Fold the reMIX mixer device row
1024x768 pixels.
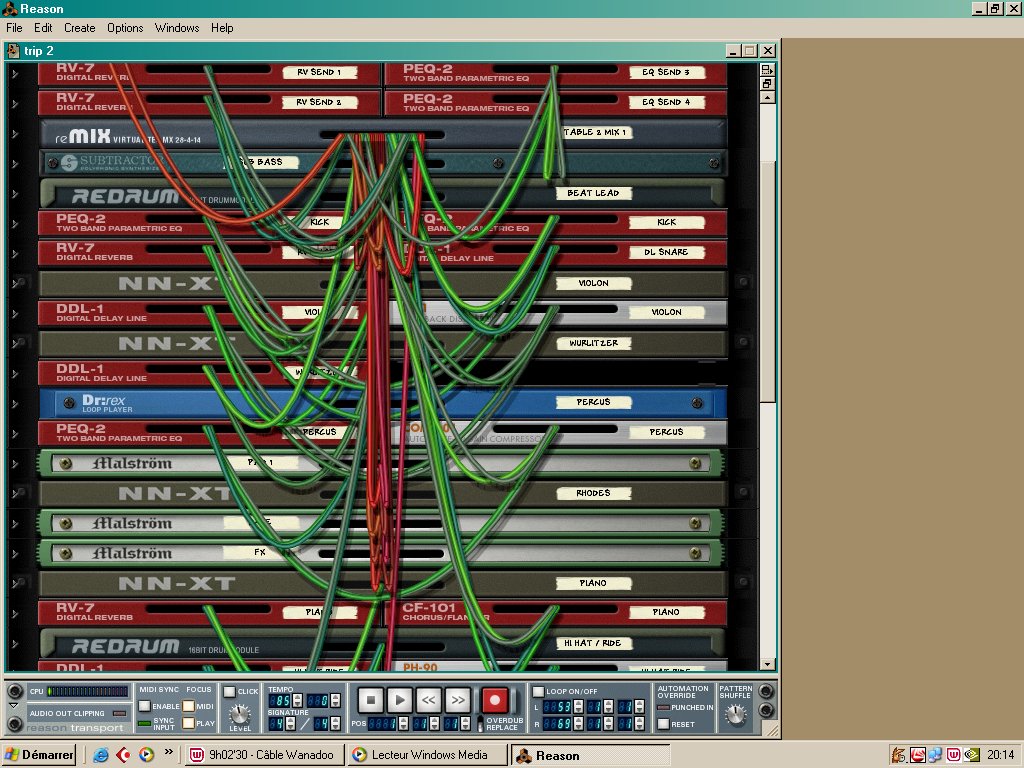(14, 134)
